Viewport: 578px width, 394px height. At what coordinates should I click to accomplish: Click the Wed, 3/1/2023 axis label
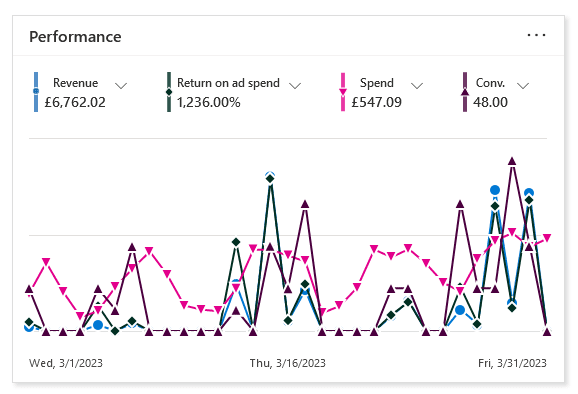pos(66,363)
